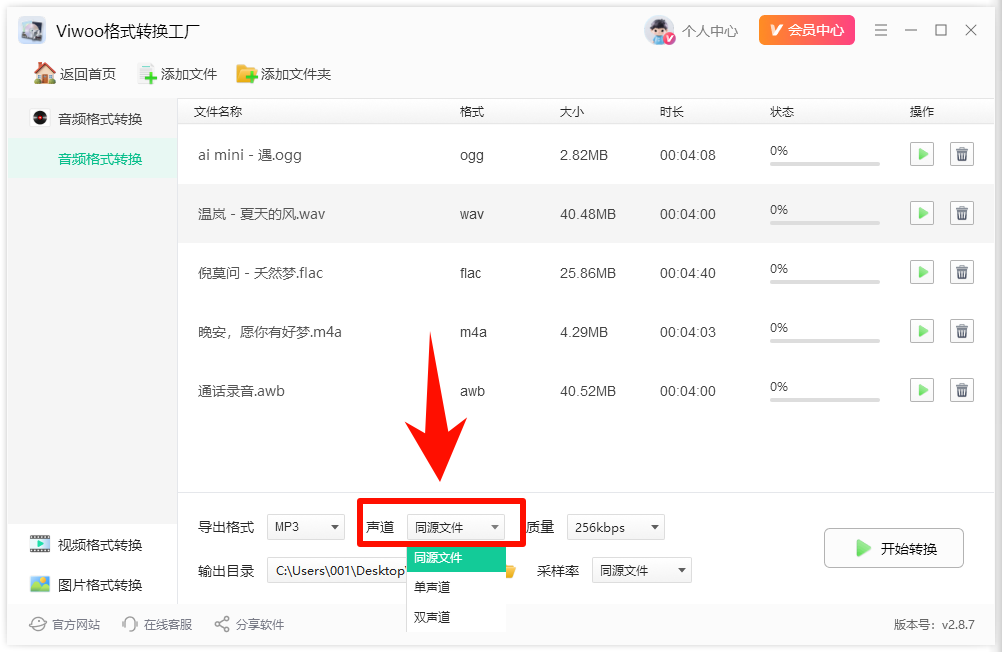Close the Viwoo window
Image resolution: width=1002 pixels, height=652 pixels.
(x=971, y=30)
